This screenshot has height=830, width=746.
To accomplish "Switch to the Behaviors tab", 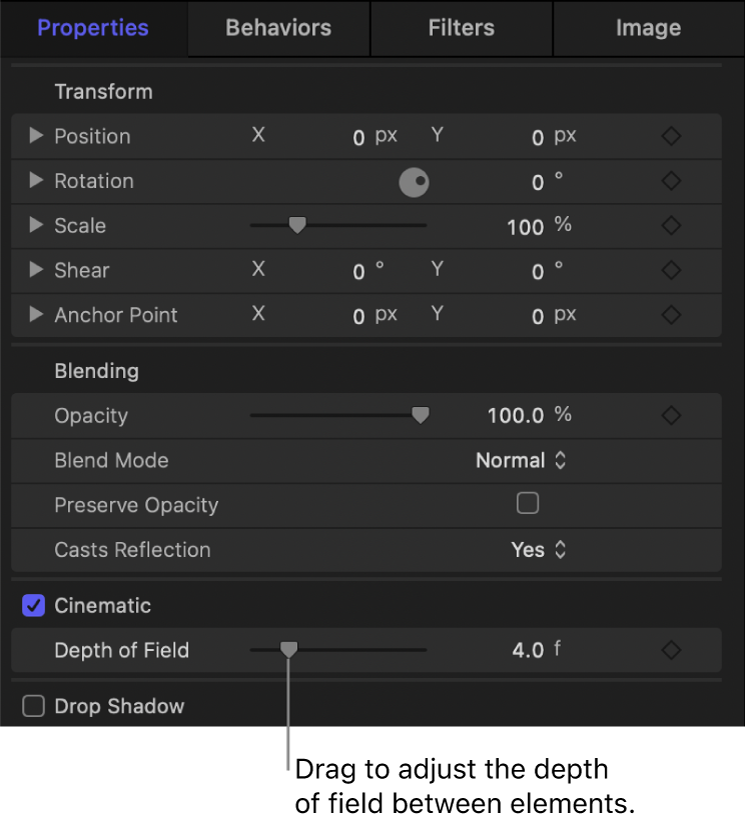I will (x=277, y=28).
